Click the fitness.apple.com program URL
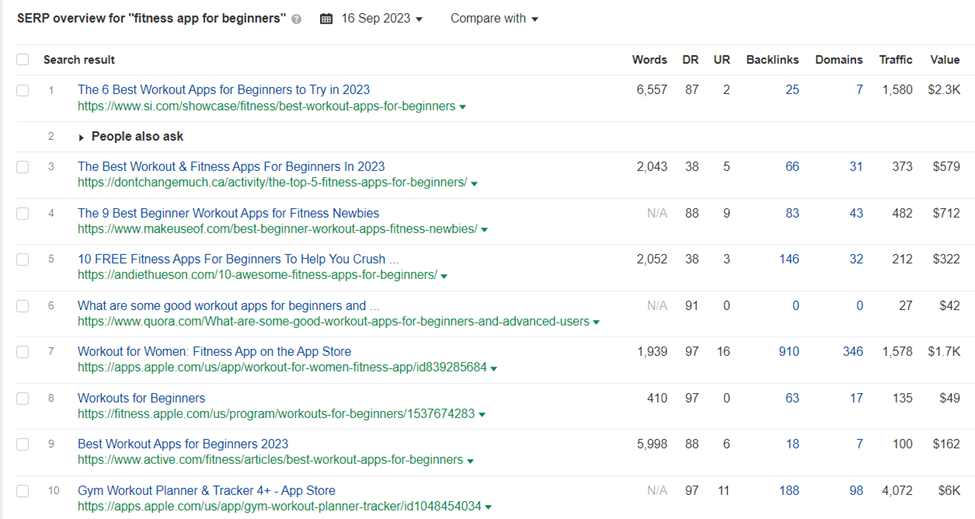The image size is (975, 519). [276, 414]
